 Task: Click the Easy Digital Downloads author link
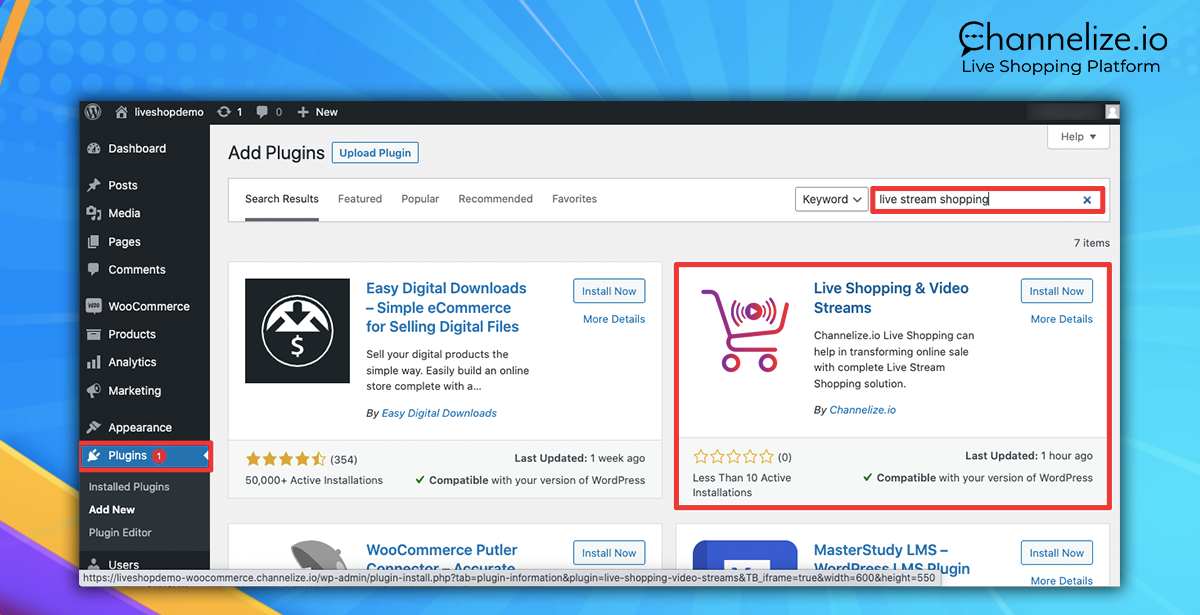coord(439,413)
